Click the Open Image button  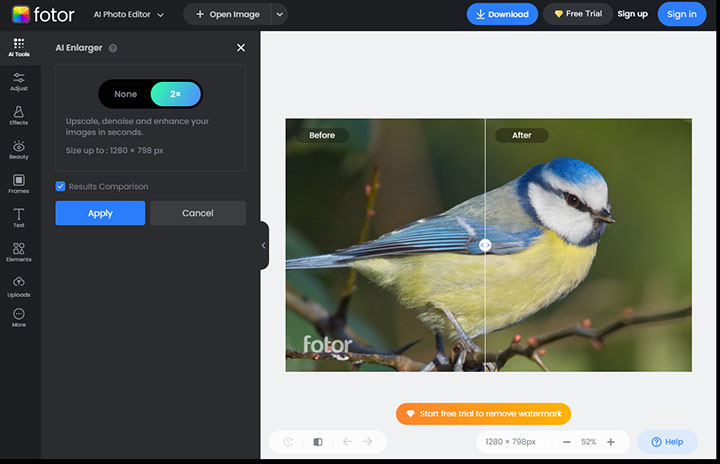click(x=228, y=15)
